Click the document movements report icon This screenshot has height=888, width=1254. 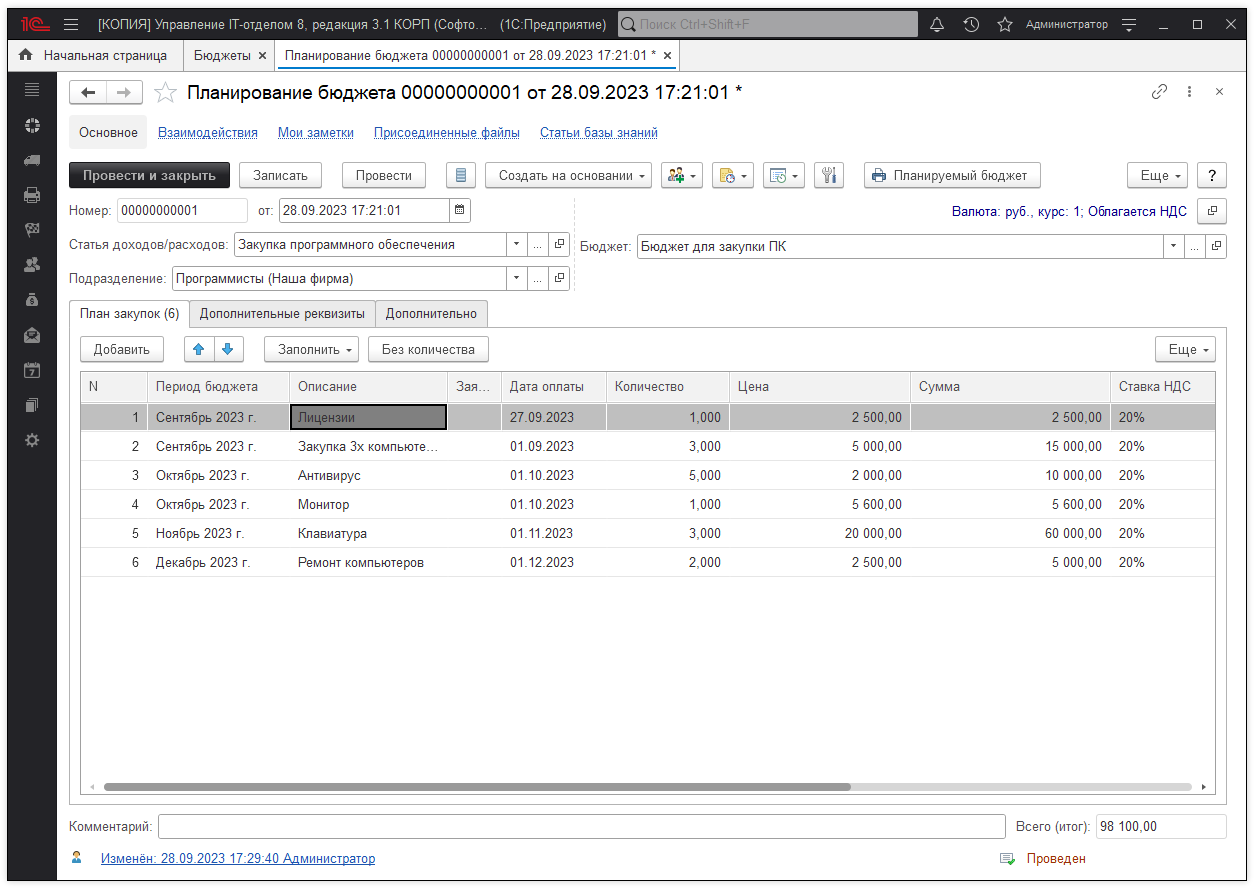[x=460, y=175]
